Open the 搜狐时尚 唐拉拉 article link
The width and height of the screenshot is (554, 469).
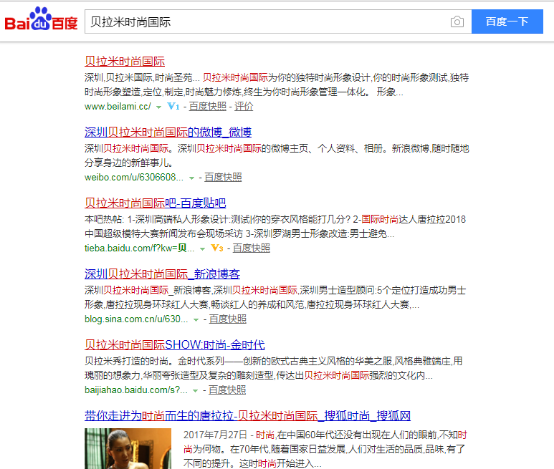click(247, 416)
